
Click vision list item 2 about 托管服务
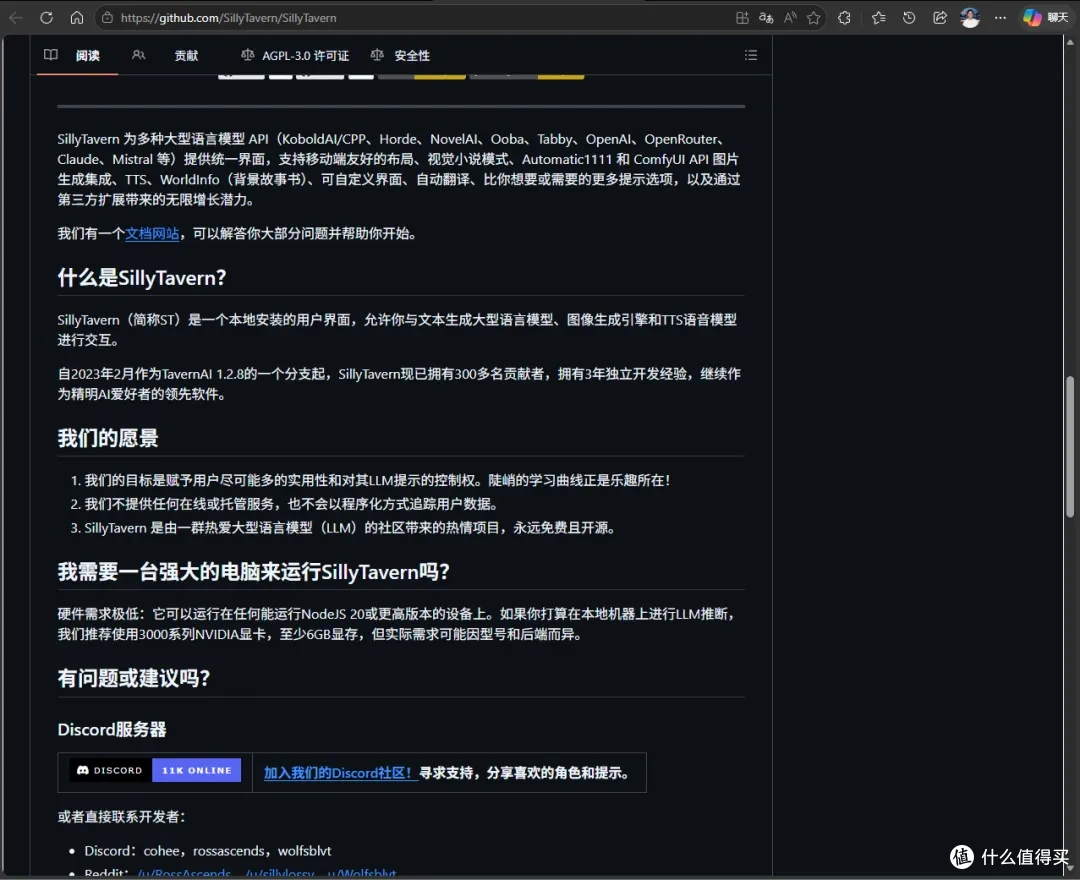(x=291, y=505)
